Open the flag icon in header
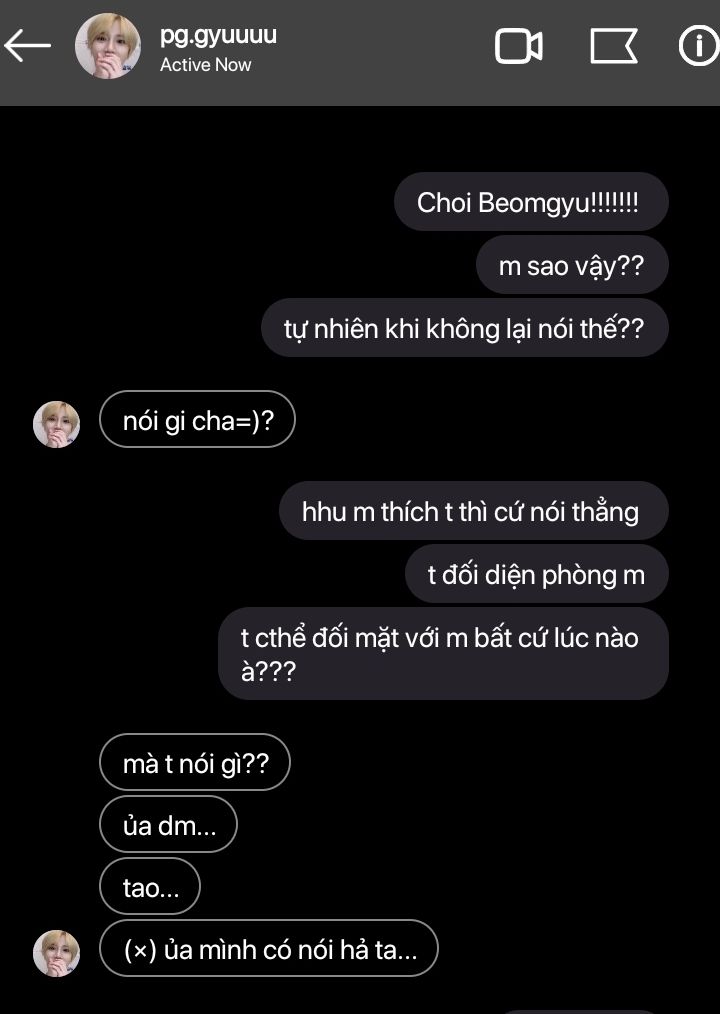The width and height of the screenshot is (720, 1014). point(613,46)
